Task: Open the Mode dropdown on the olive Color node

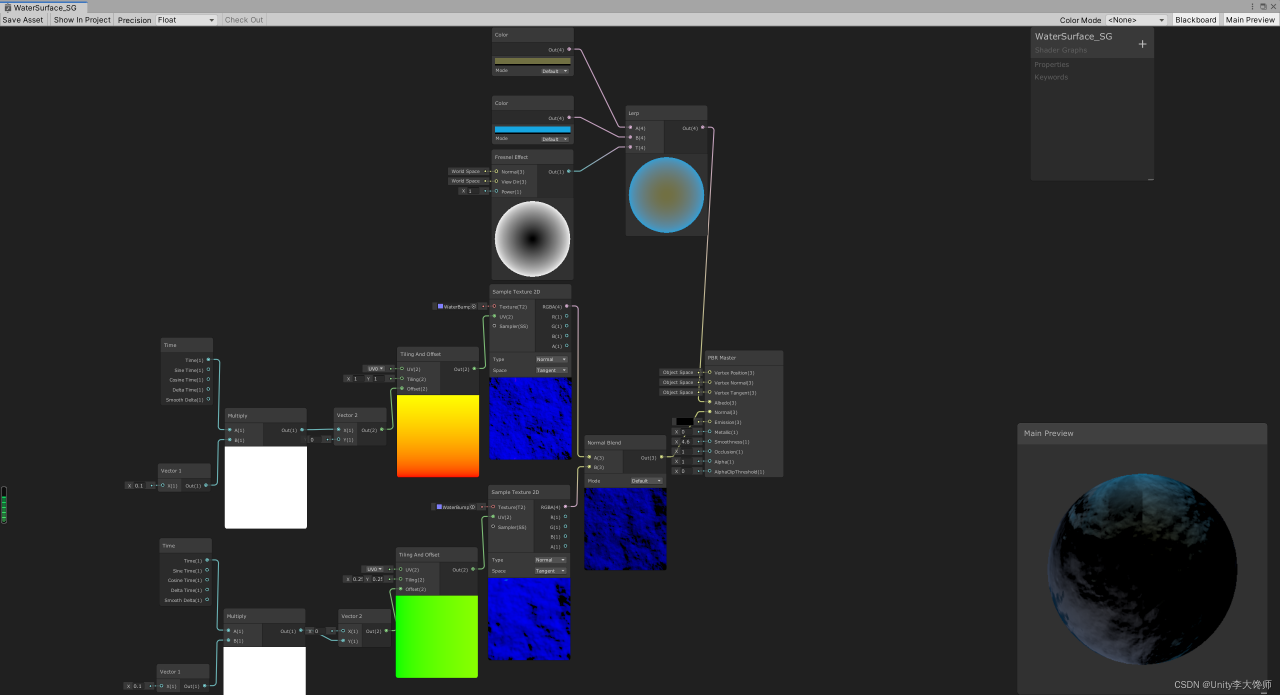Action: point(555,71)
